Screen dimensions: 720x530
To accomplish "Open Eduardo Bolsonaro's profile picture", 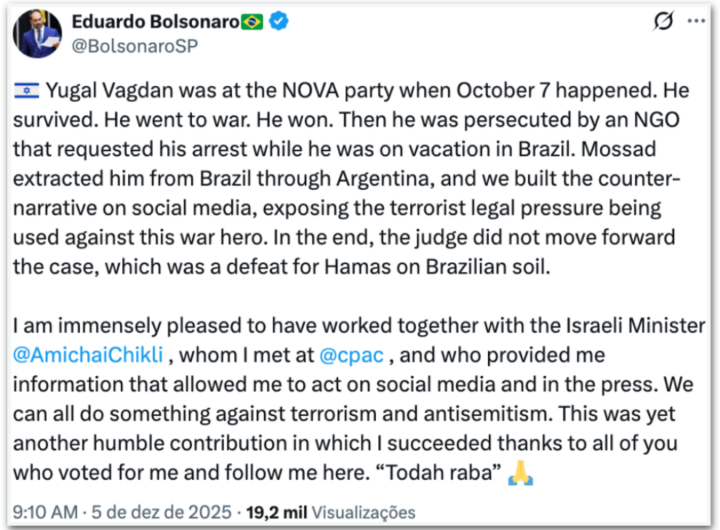I will click(x=38, y=33).
